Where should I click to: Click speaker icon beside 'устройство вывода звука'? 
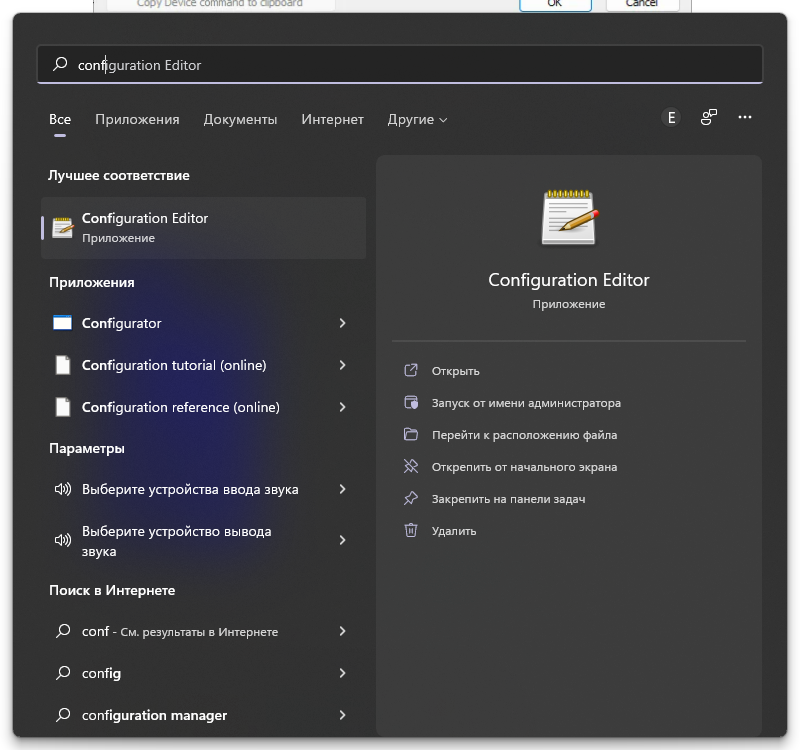click(63, 540)
